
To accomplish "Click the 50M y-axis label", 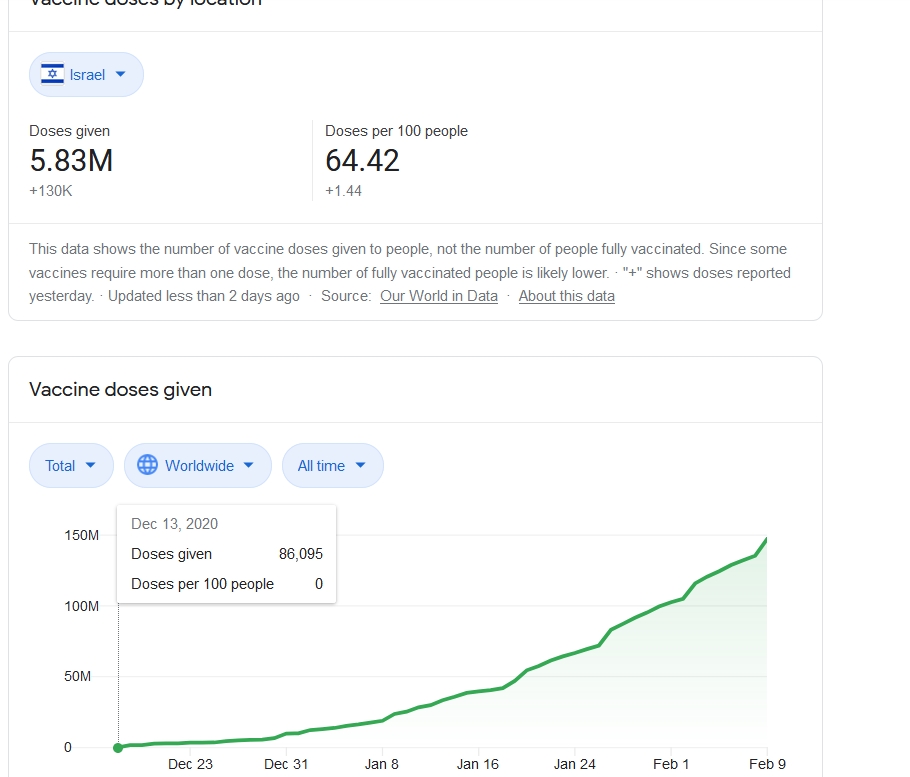I will tap(77, 677).
